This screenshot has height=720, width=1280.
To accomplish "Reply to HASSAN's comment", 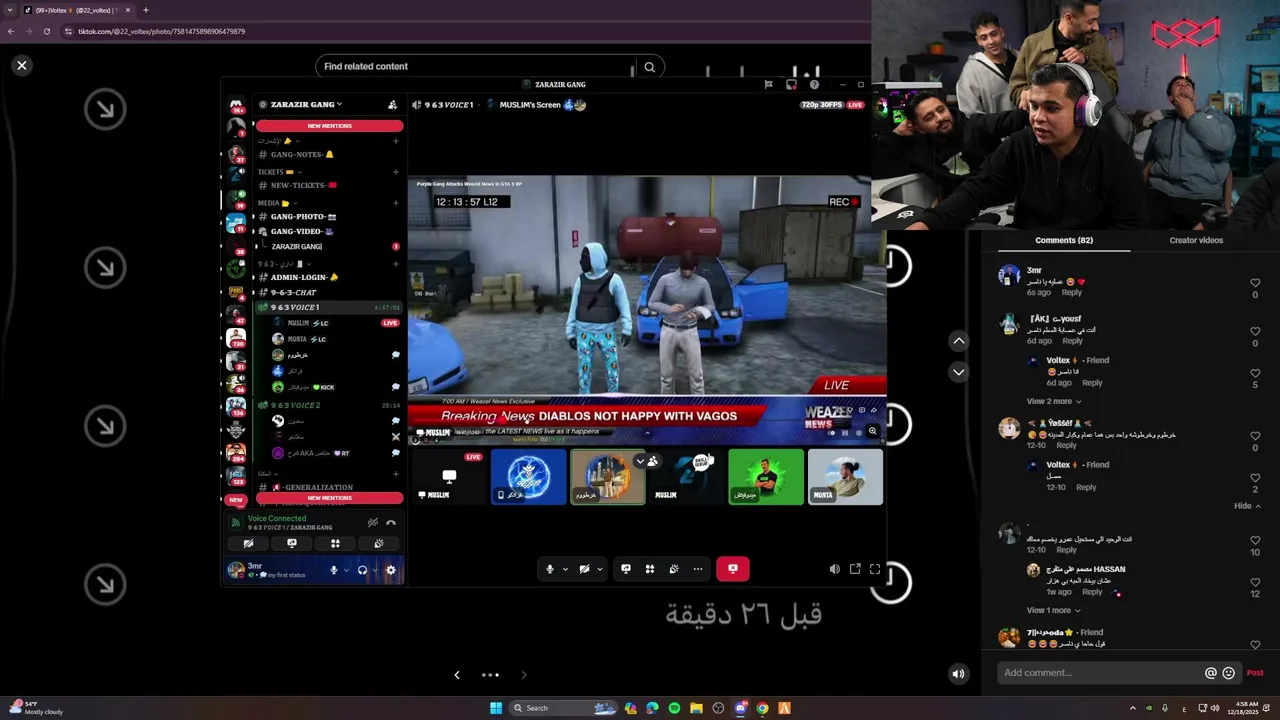I will pyautogui.click(x=1092, y=592).
